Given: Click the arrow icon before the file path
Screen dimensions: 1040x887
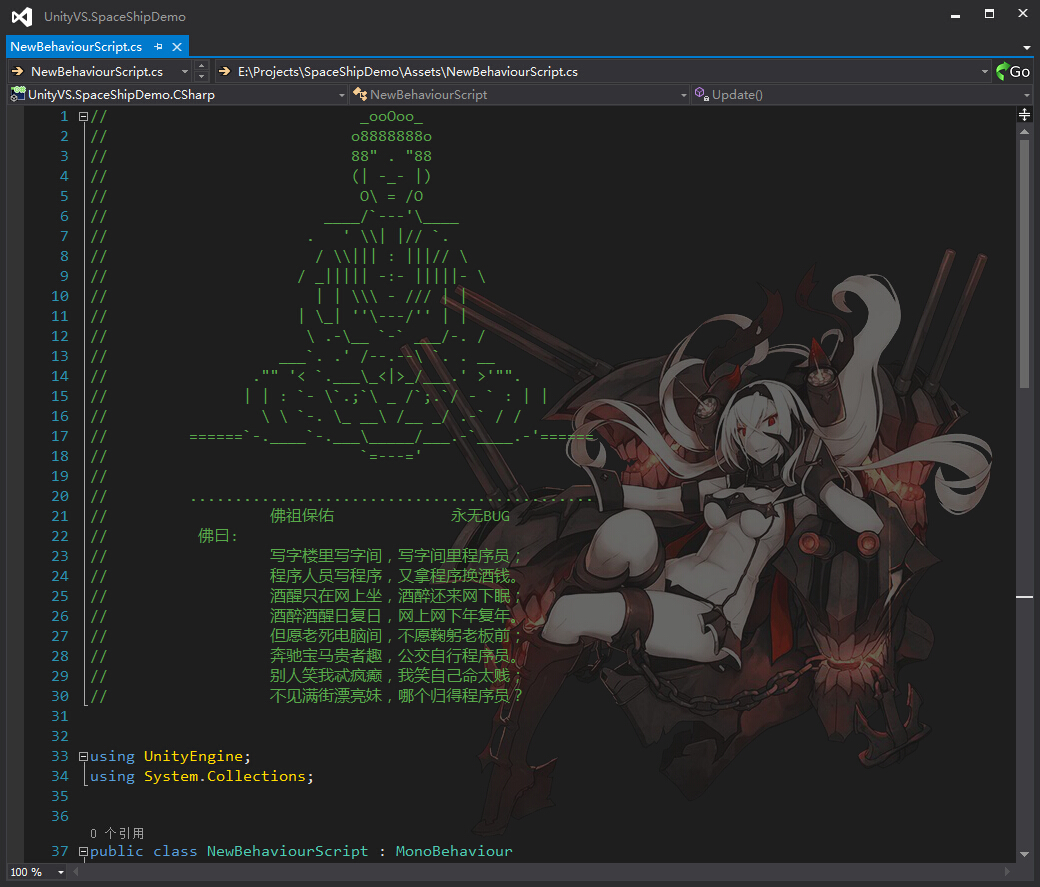Looking at the screenshot, I should 224,71.
